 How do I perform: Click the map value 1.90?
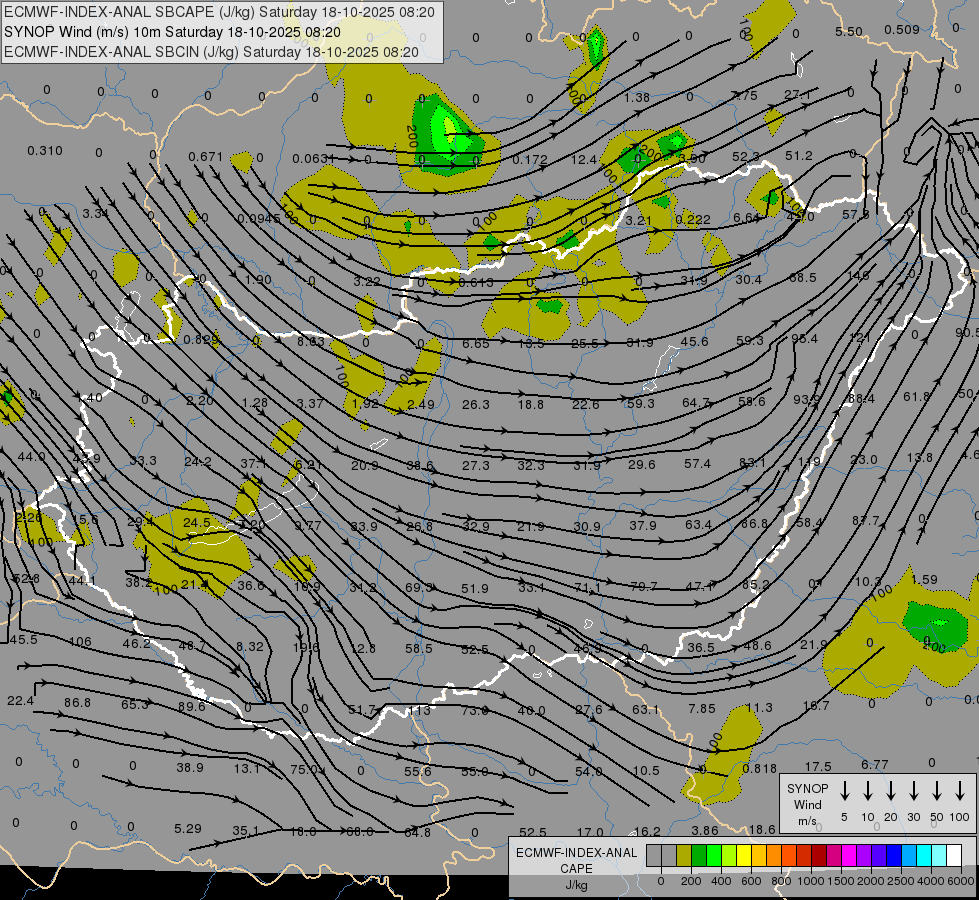[x=258, y=279]
